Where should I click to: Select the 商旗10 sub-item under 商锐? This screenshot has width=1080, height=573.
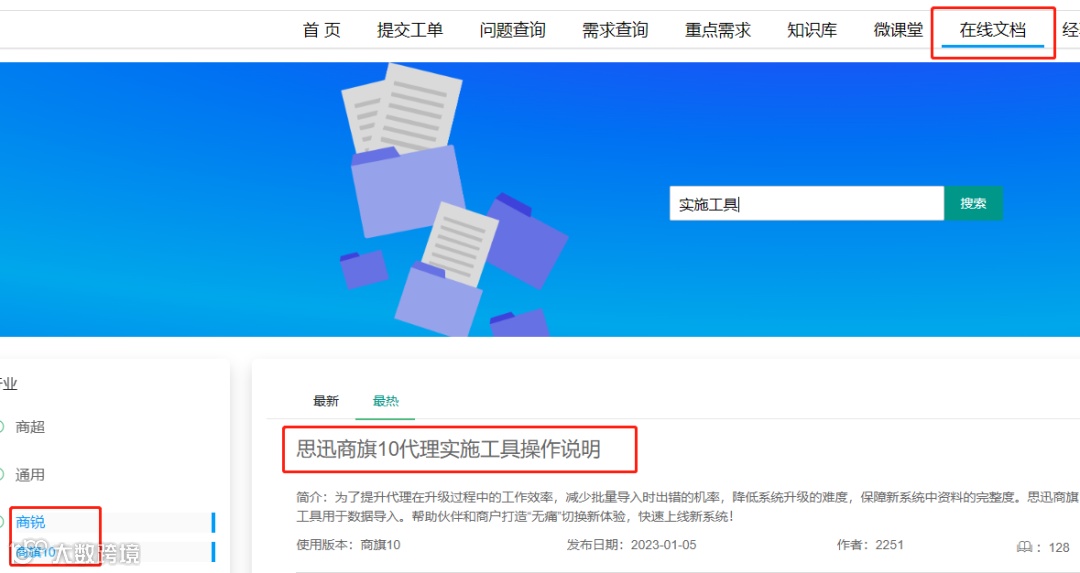tap(36, 552)
